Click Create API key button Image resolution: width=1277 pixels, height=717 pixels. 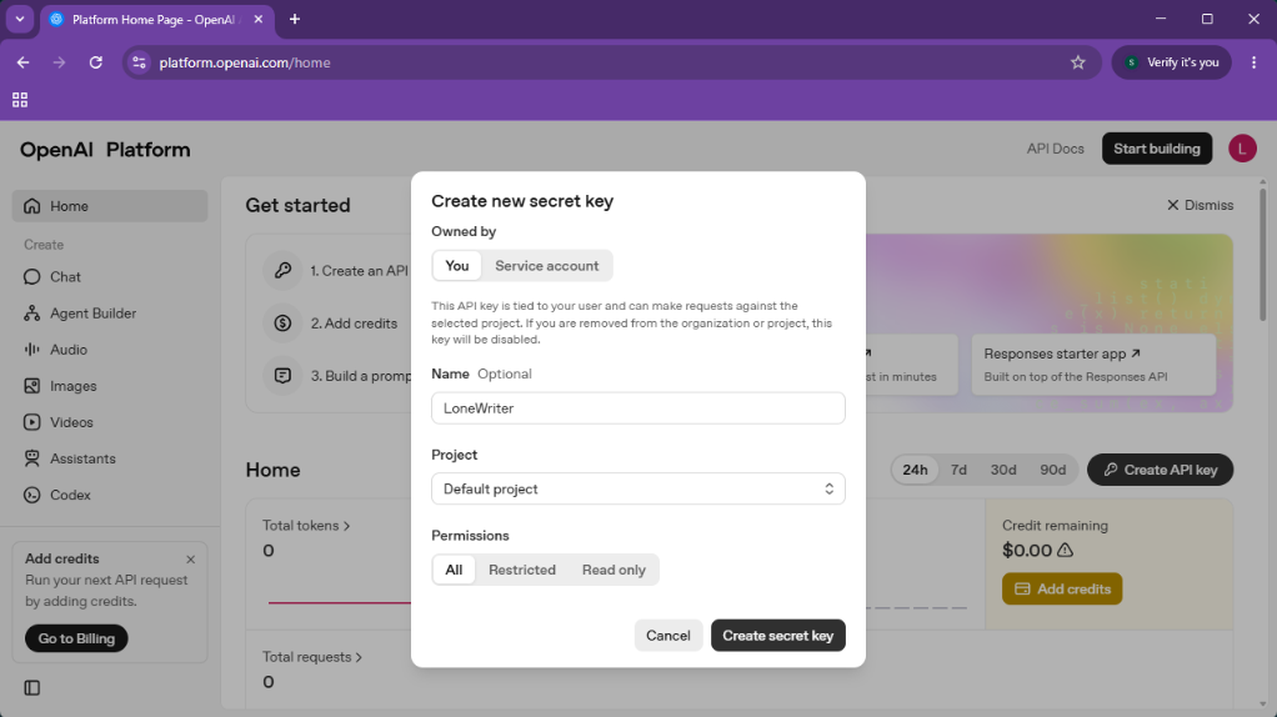pos(1160,470)
